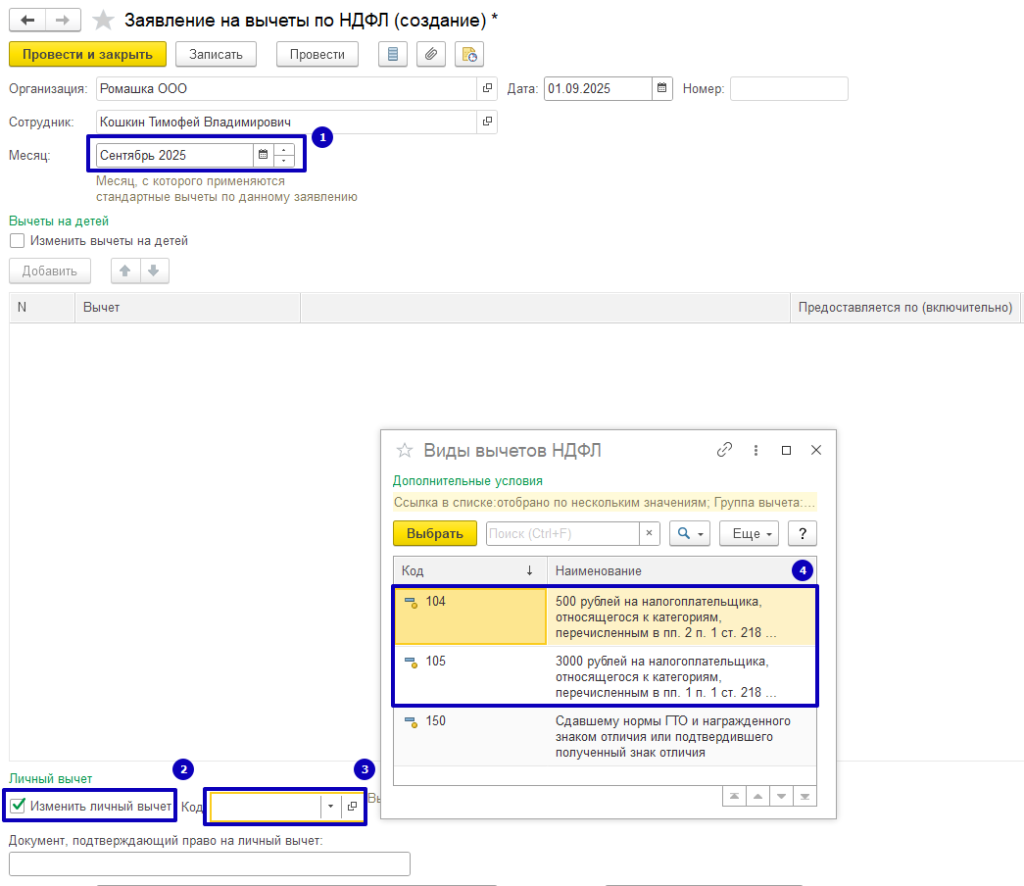Expand the magnifier search options dropdown

[x=690, y=534]
